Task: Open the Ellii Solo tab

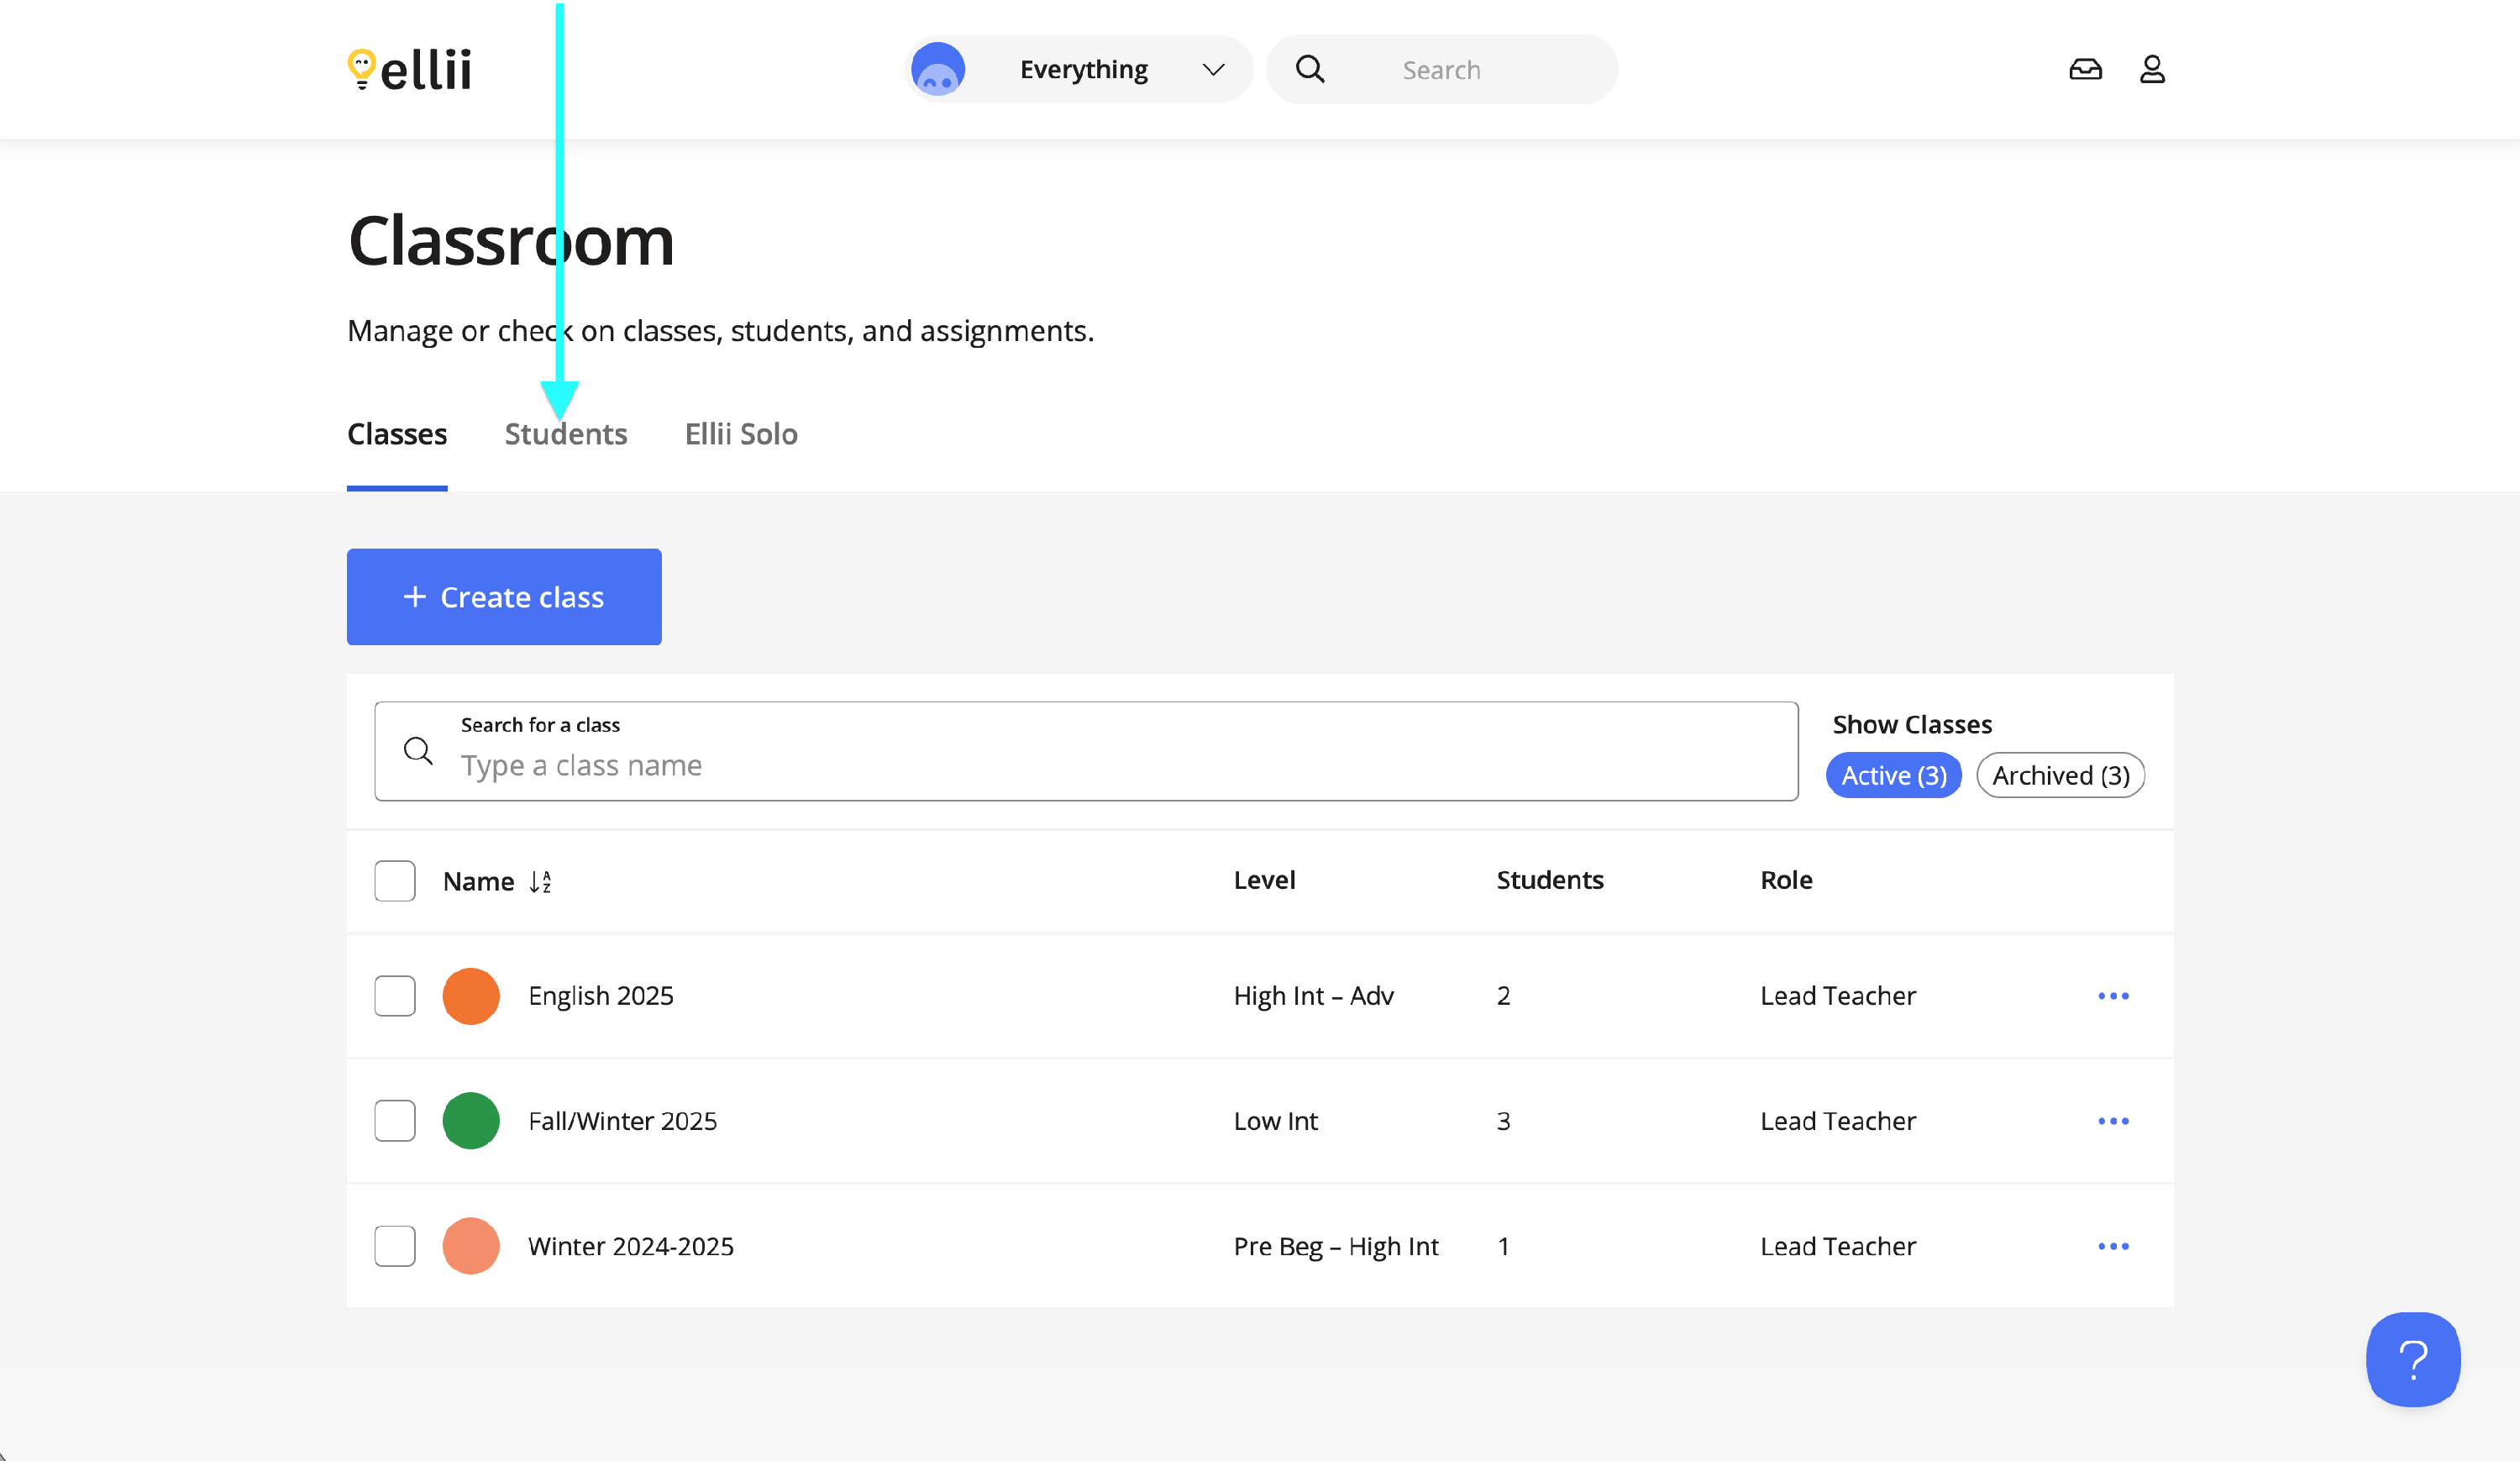Action: (741, 434)
